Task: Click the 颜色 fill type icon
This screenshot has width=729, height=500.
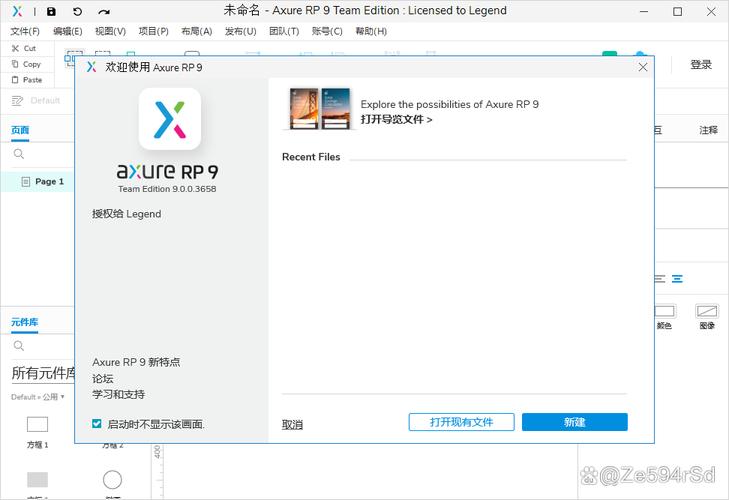Action: [664, 311]
